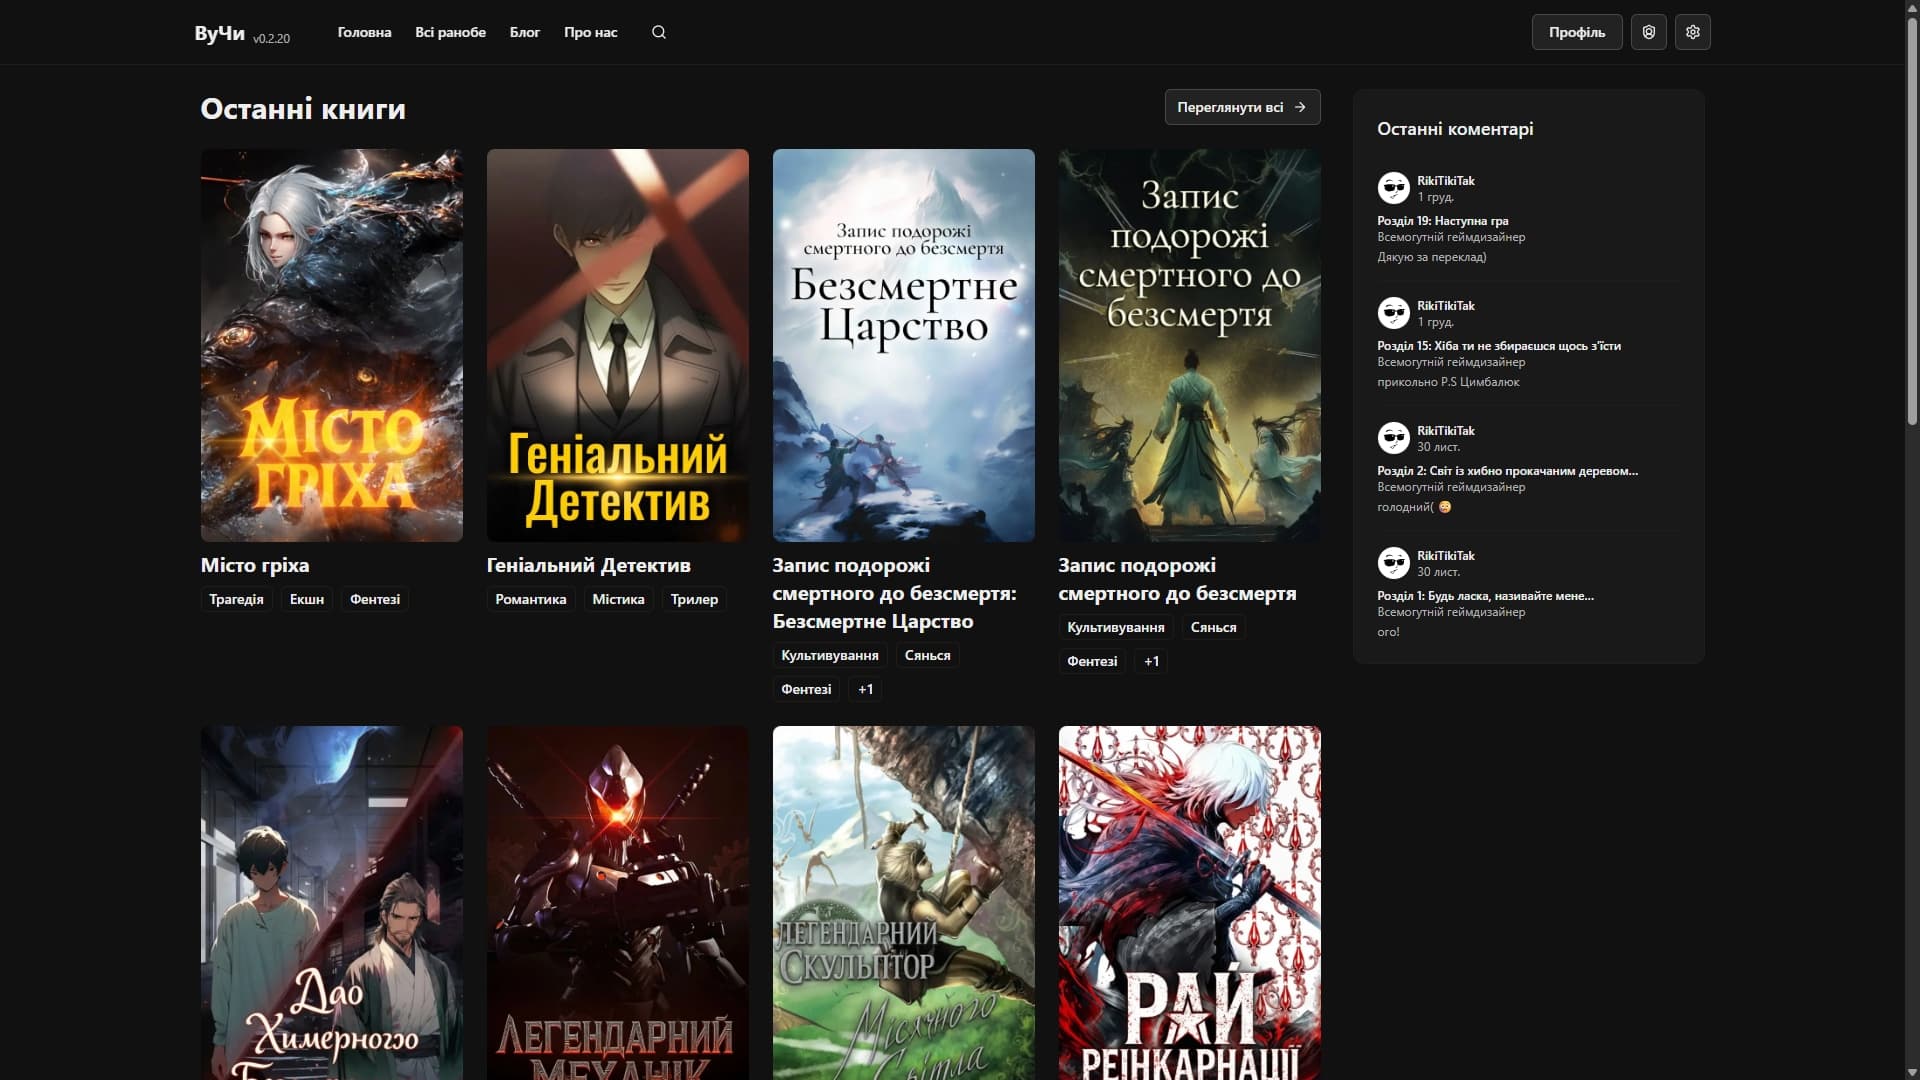Open comment Розділ 1: Будь ласка, називайте
This screenshot has width=1920, height=1080.
pos(1485,596)
